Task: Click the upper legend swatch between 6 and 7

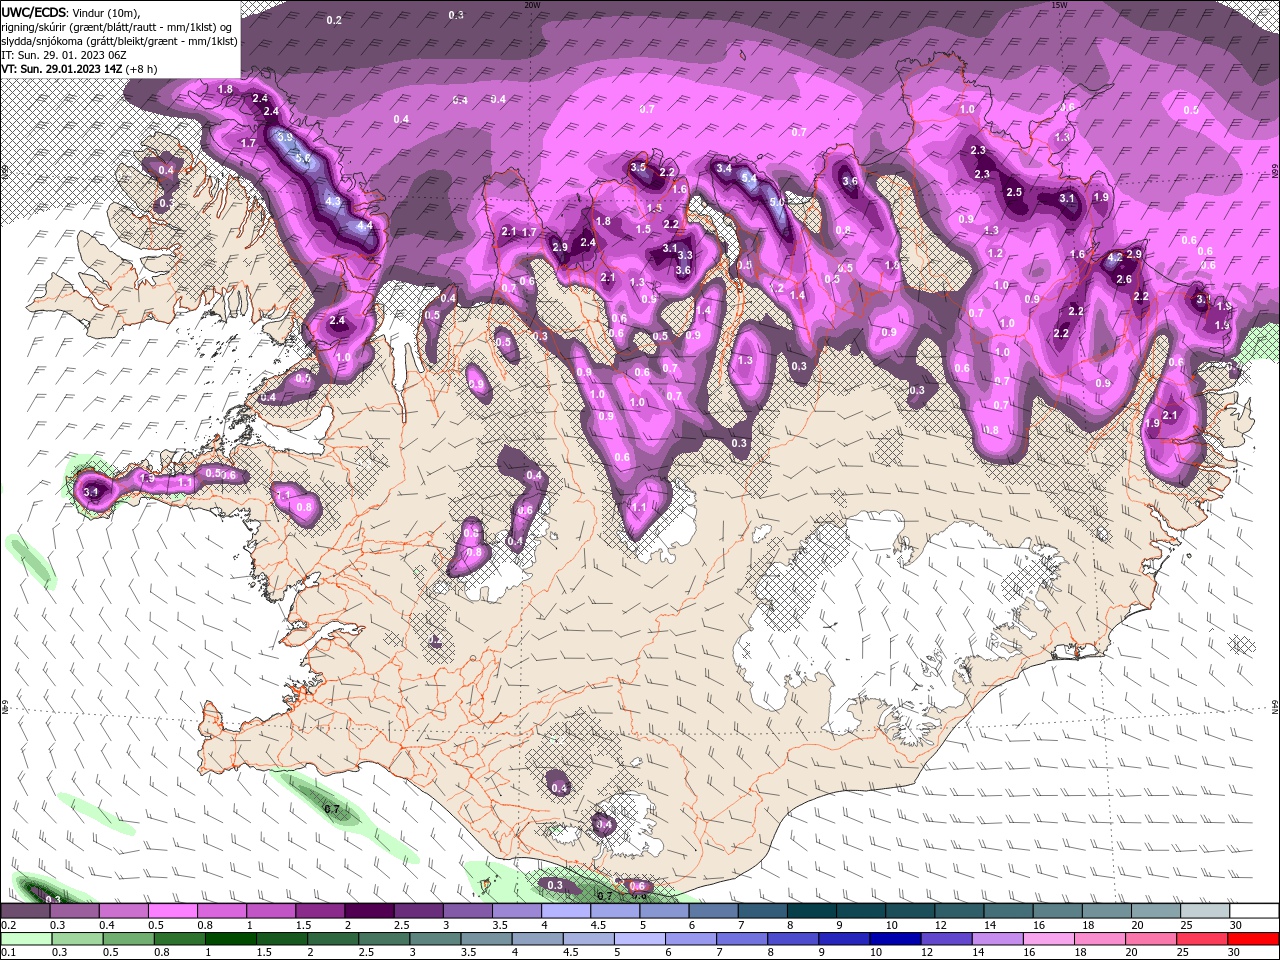Action: tap(713, 911)
